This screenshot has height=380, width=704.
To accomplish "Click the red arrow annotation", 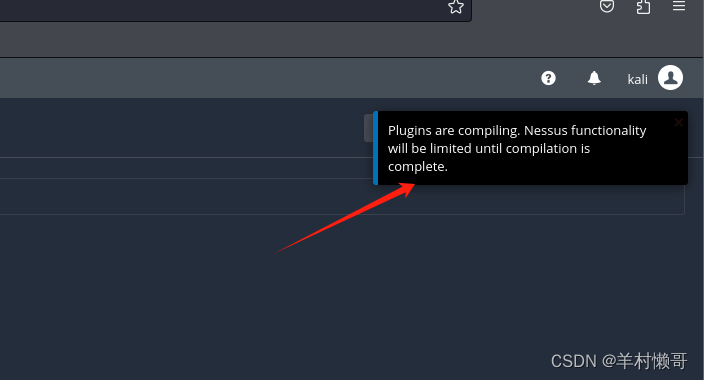I will click(x=345, y=218).
